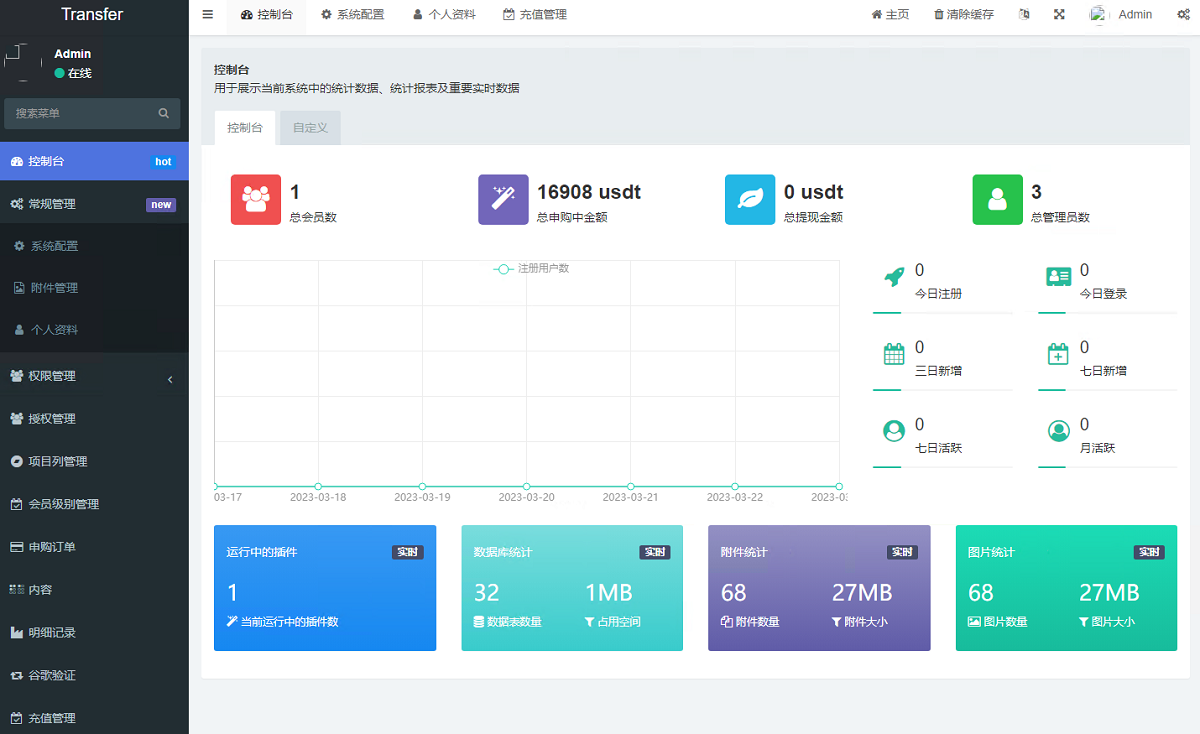Select the 自定义 panel tab
This screenshot has width=1200, height=734.
[x=310, y=128]
